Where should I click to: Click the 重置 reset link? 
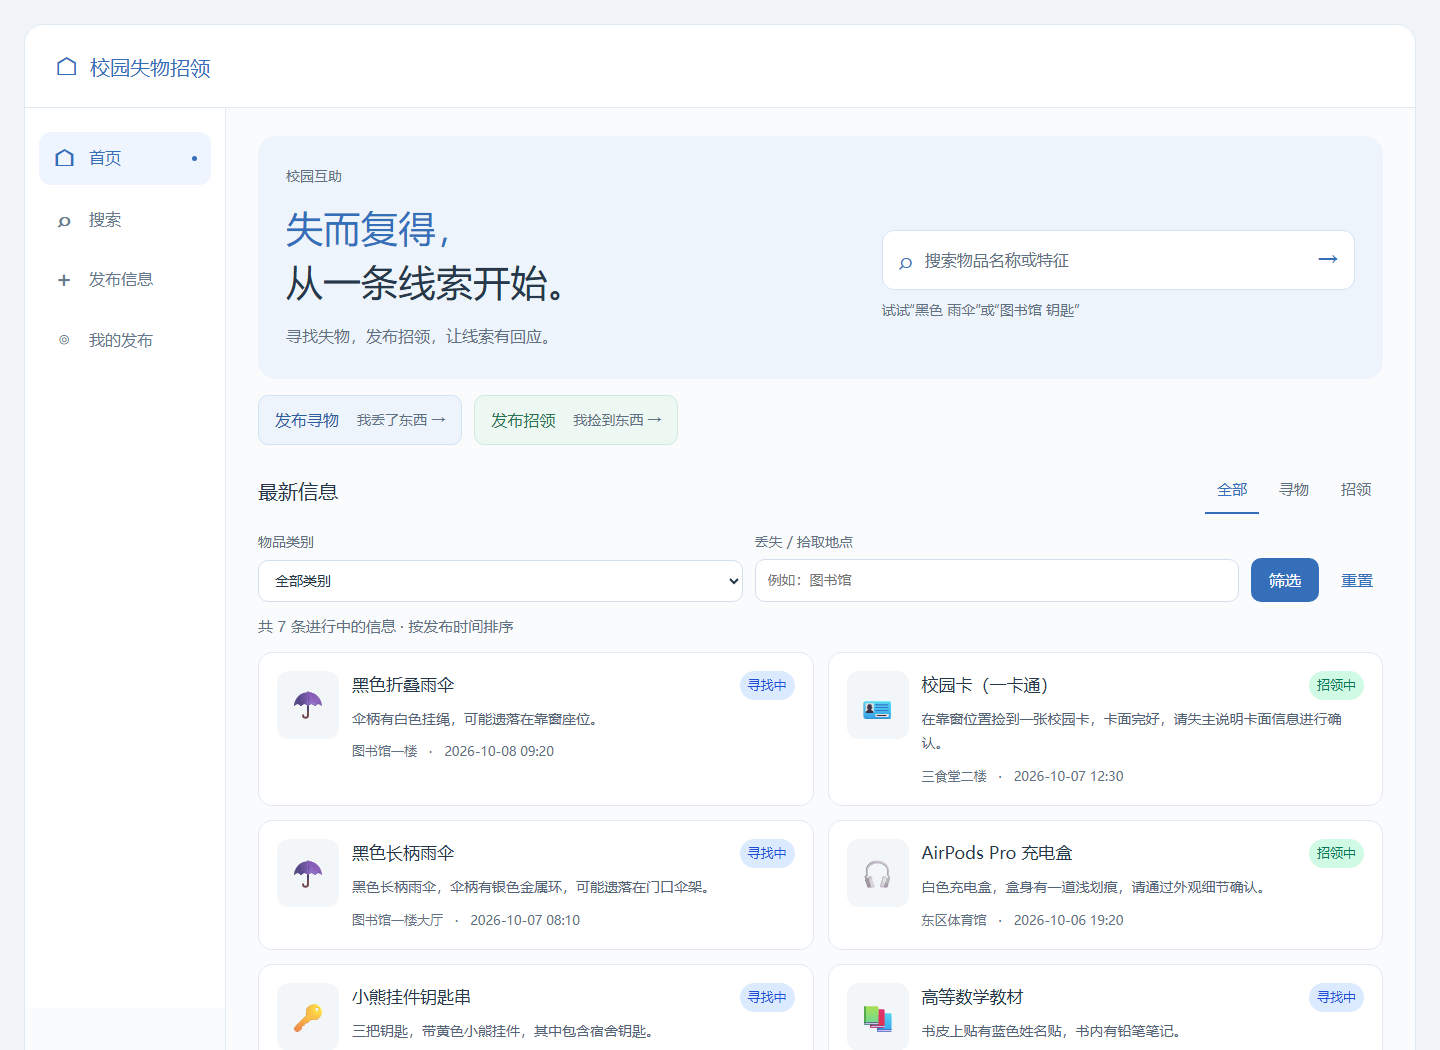coord(1357,581)
